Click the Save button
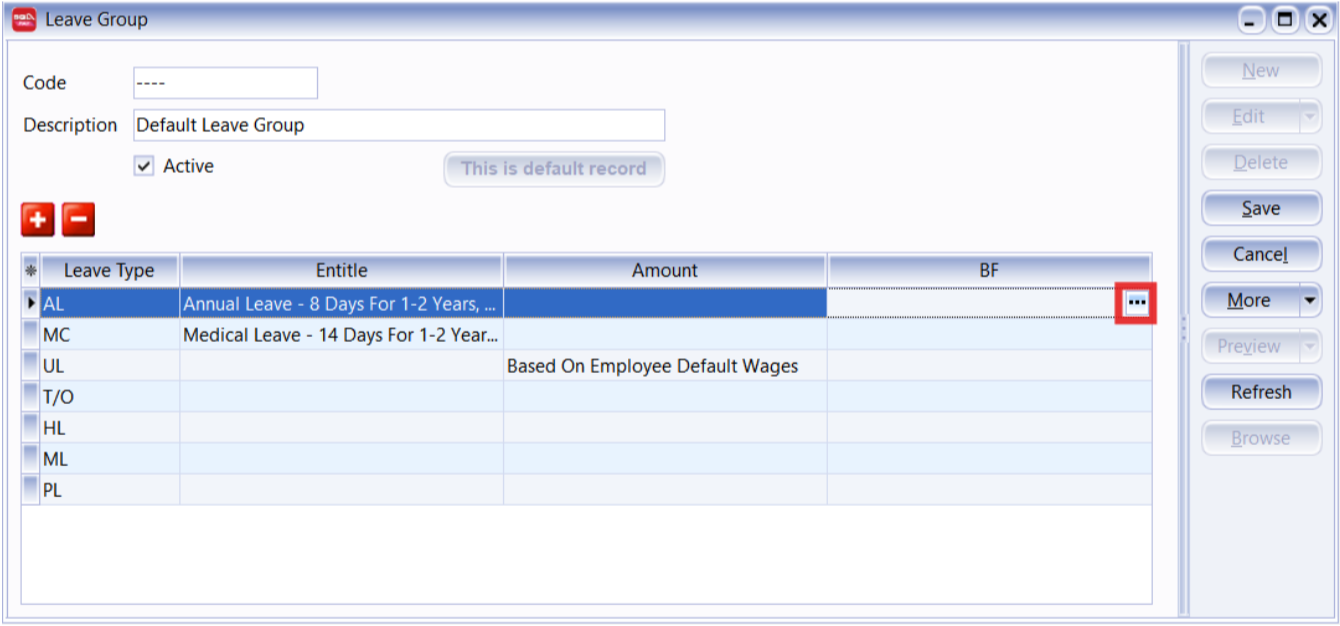The image size is (1340, 626). (1261, 208)
